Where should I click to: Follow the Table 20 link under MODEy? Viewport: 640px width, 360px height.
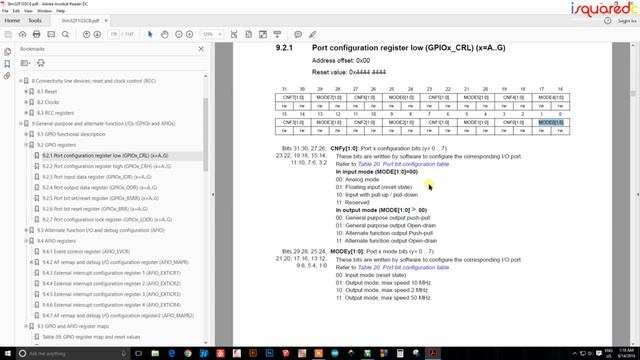(x=404, y=267)
